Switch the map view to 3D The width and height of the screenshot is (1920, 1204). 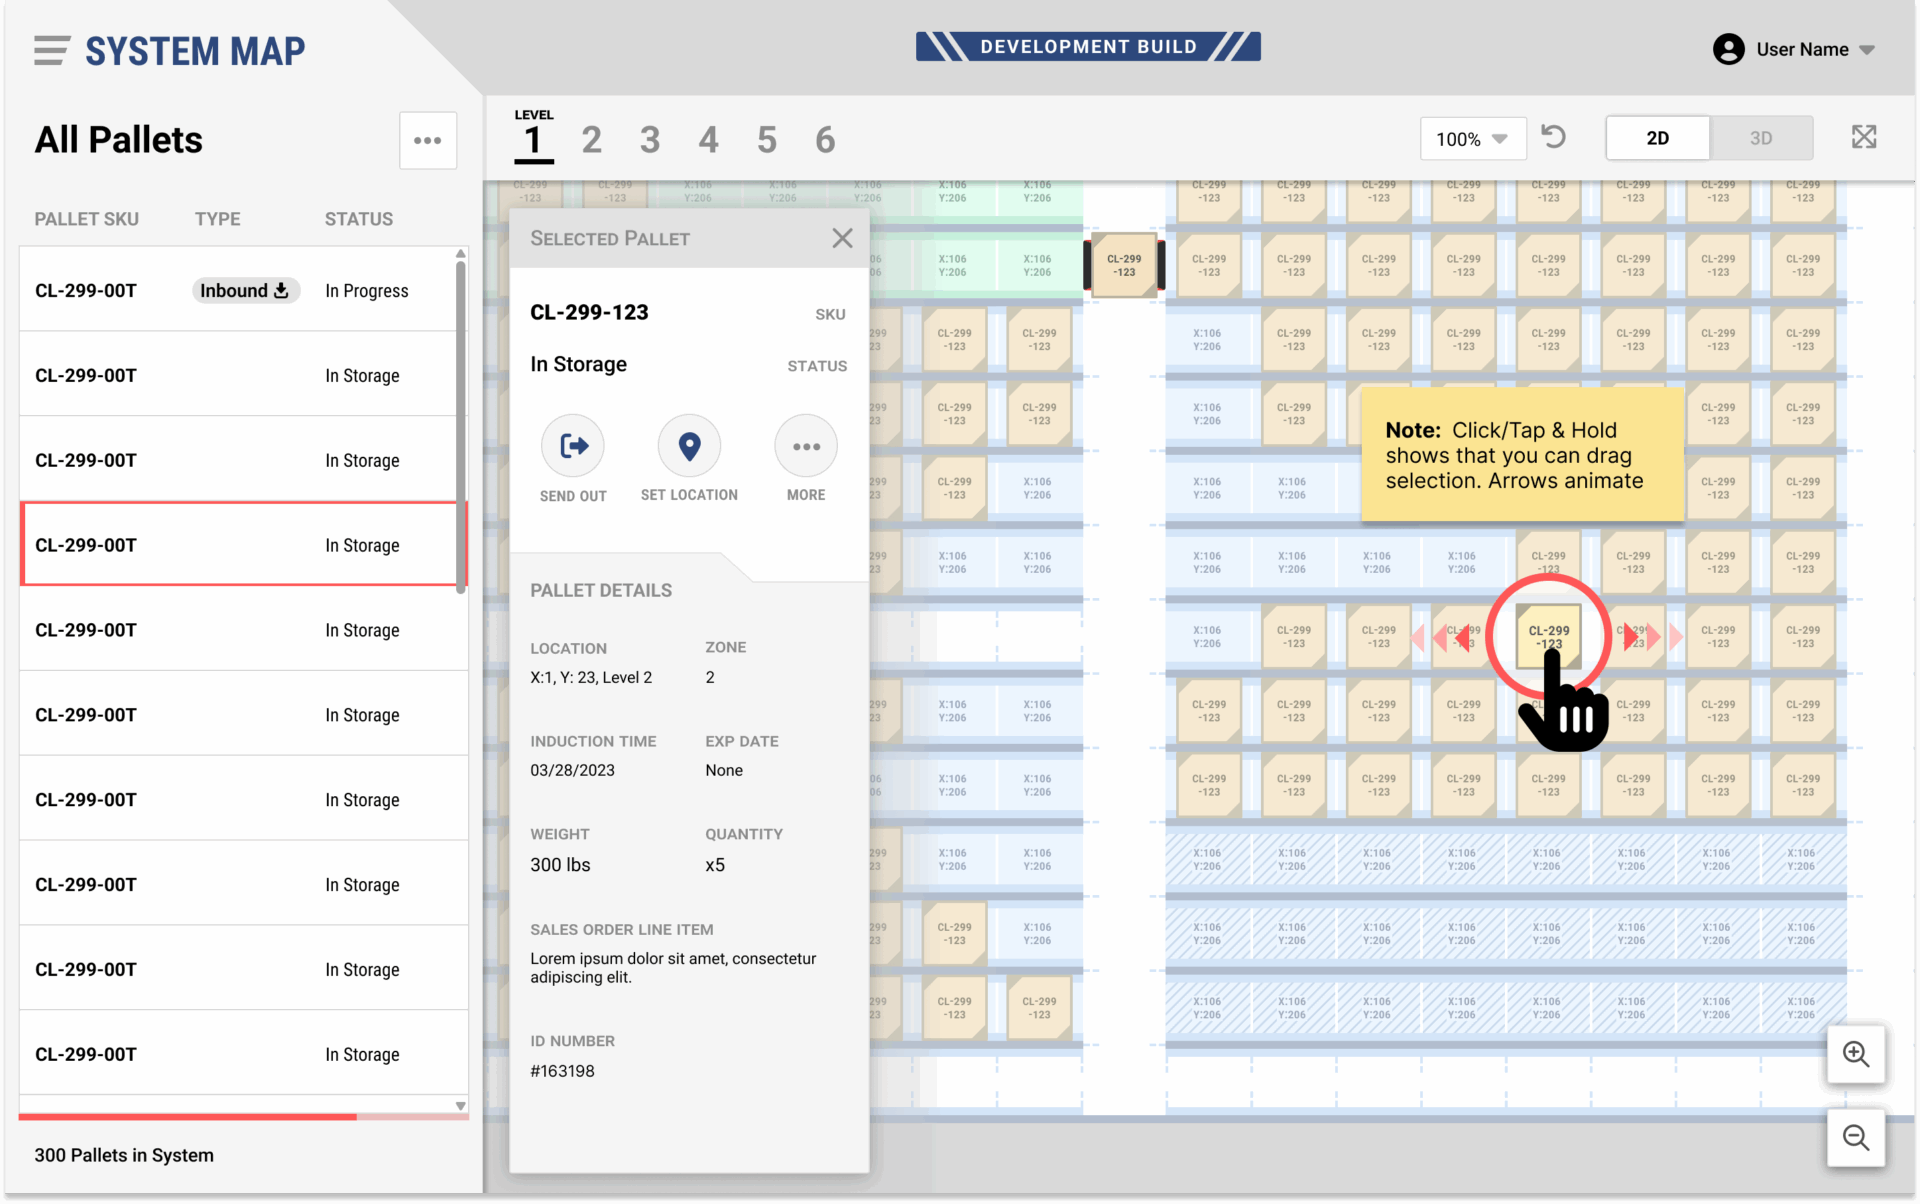coord(1760,138)
